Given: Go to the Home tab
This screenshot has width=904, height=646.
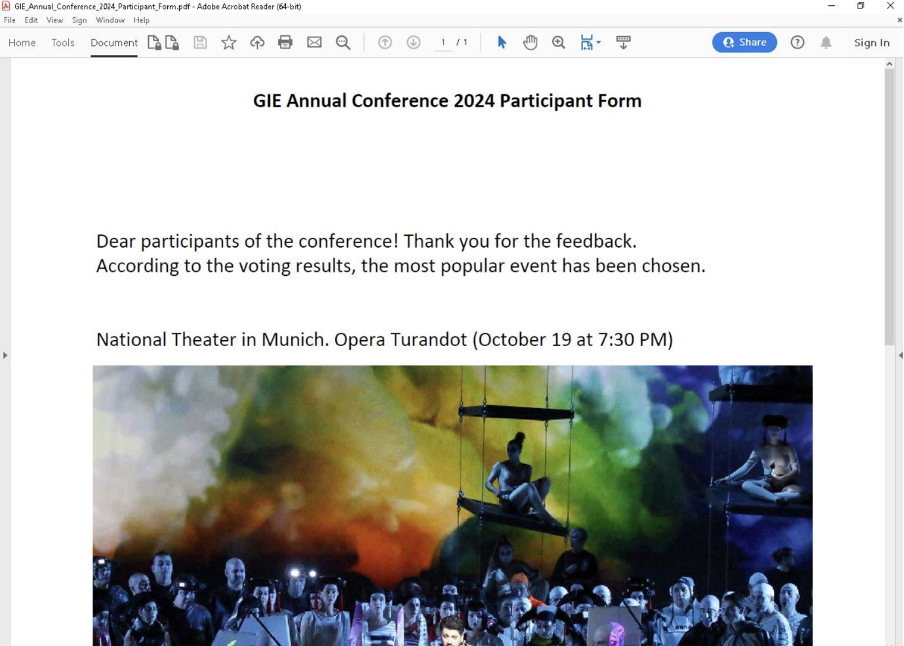Looking at the screenshot, I should (22, 42).
